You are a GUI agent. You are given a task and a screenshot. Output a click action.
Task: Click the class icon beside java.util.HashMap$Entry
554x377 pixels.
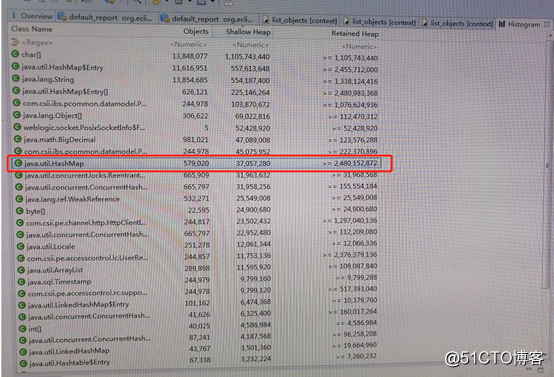click(16, 66)
